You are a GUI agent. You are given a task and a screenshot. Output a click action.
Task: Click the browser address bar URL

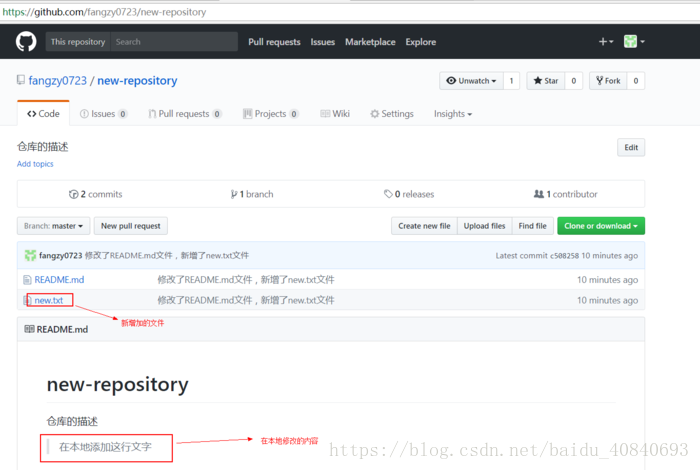pyautogui.click(x=104, y=12)
